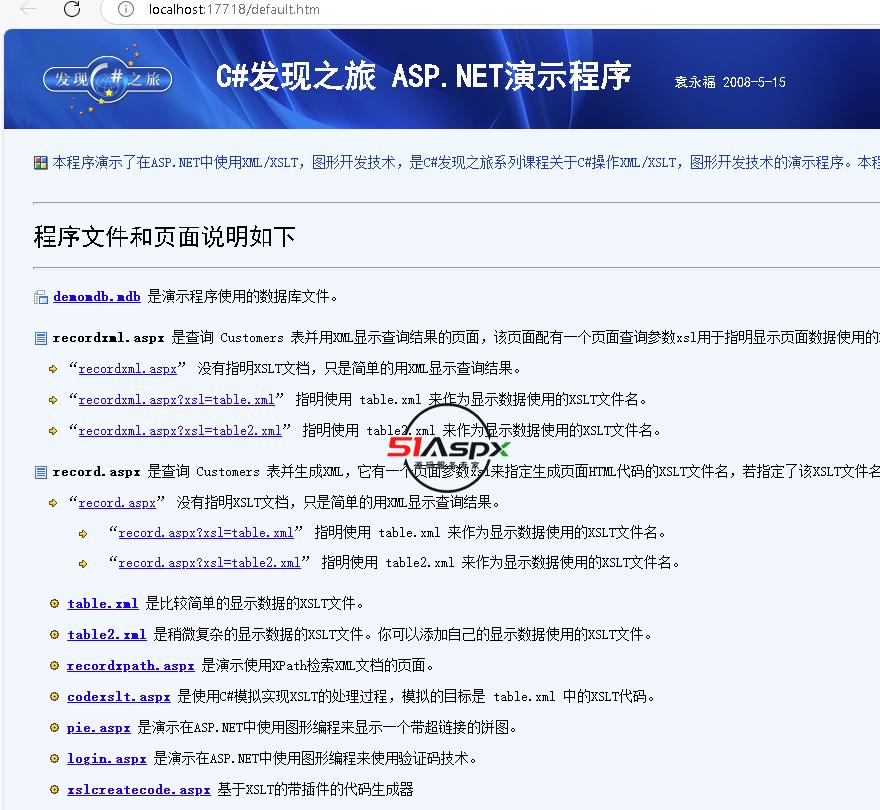
Task: Click arrow bullet beside record.aspx?xsl=table.xml
Action: (83, 534)
